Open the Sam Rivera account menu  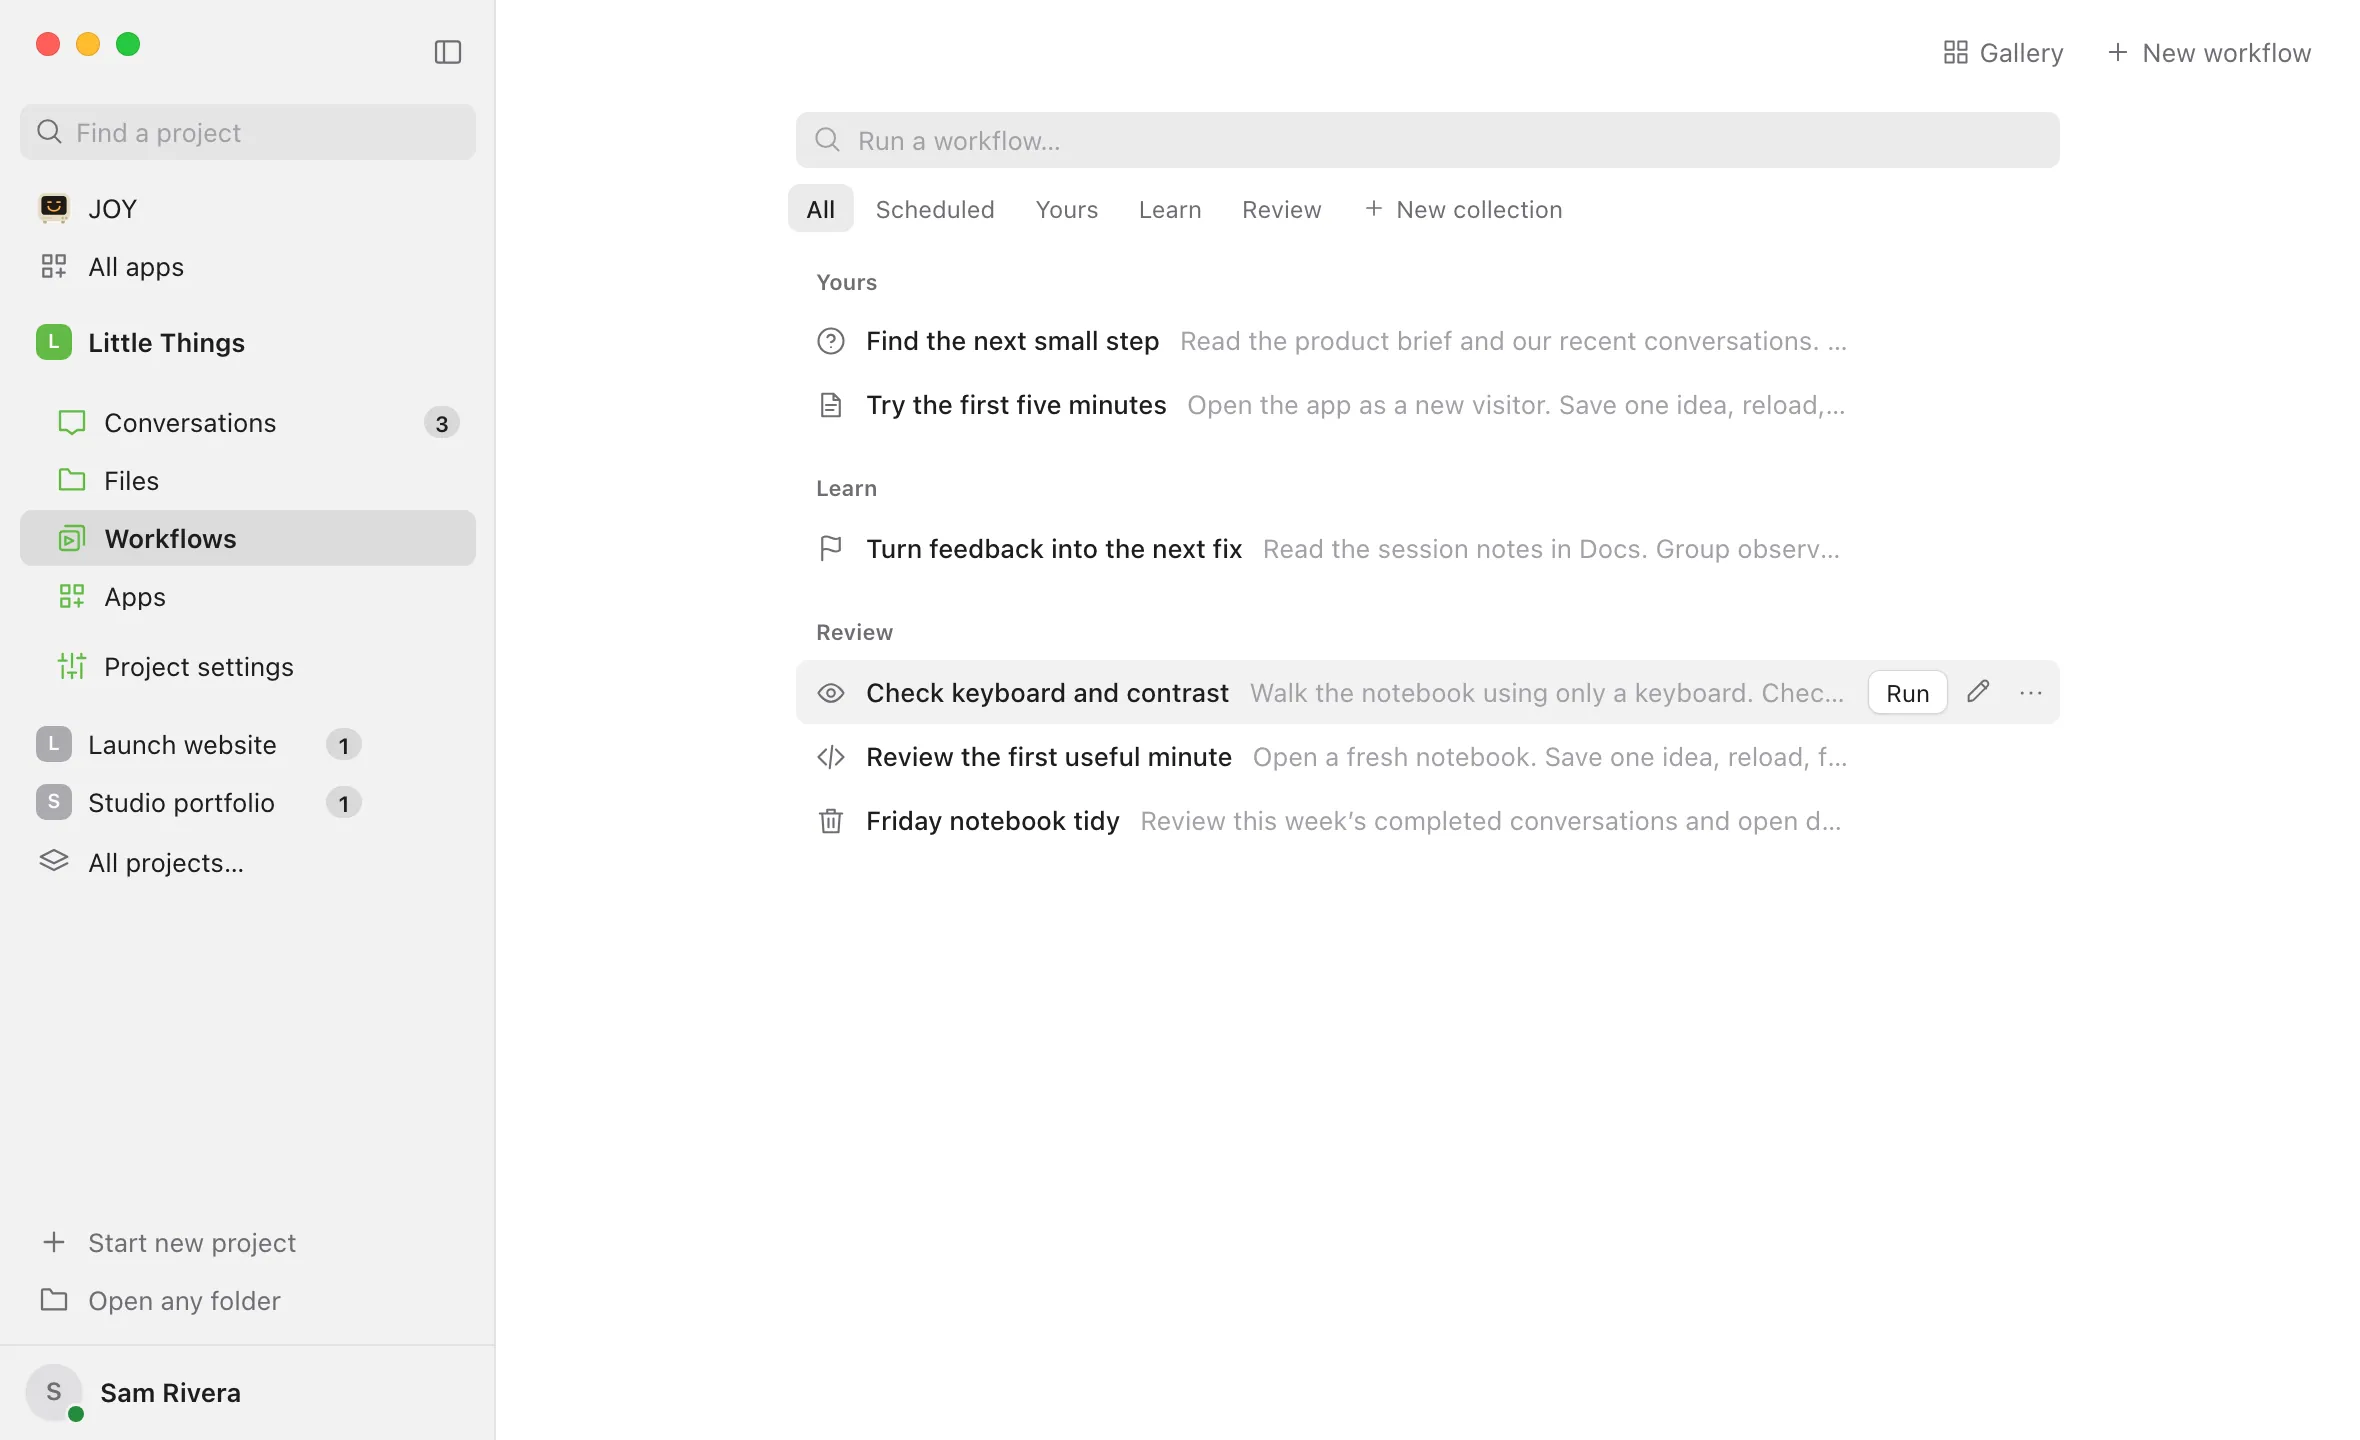coord(247,1392)
